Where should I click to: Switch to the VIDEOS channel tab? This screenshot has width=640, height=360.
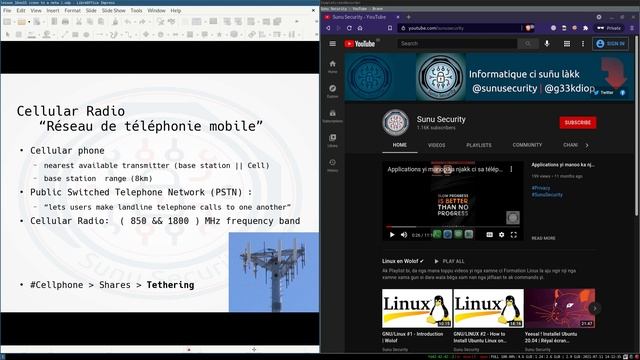coord(436,145)
